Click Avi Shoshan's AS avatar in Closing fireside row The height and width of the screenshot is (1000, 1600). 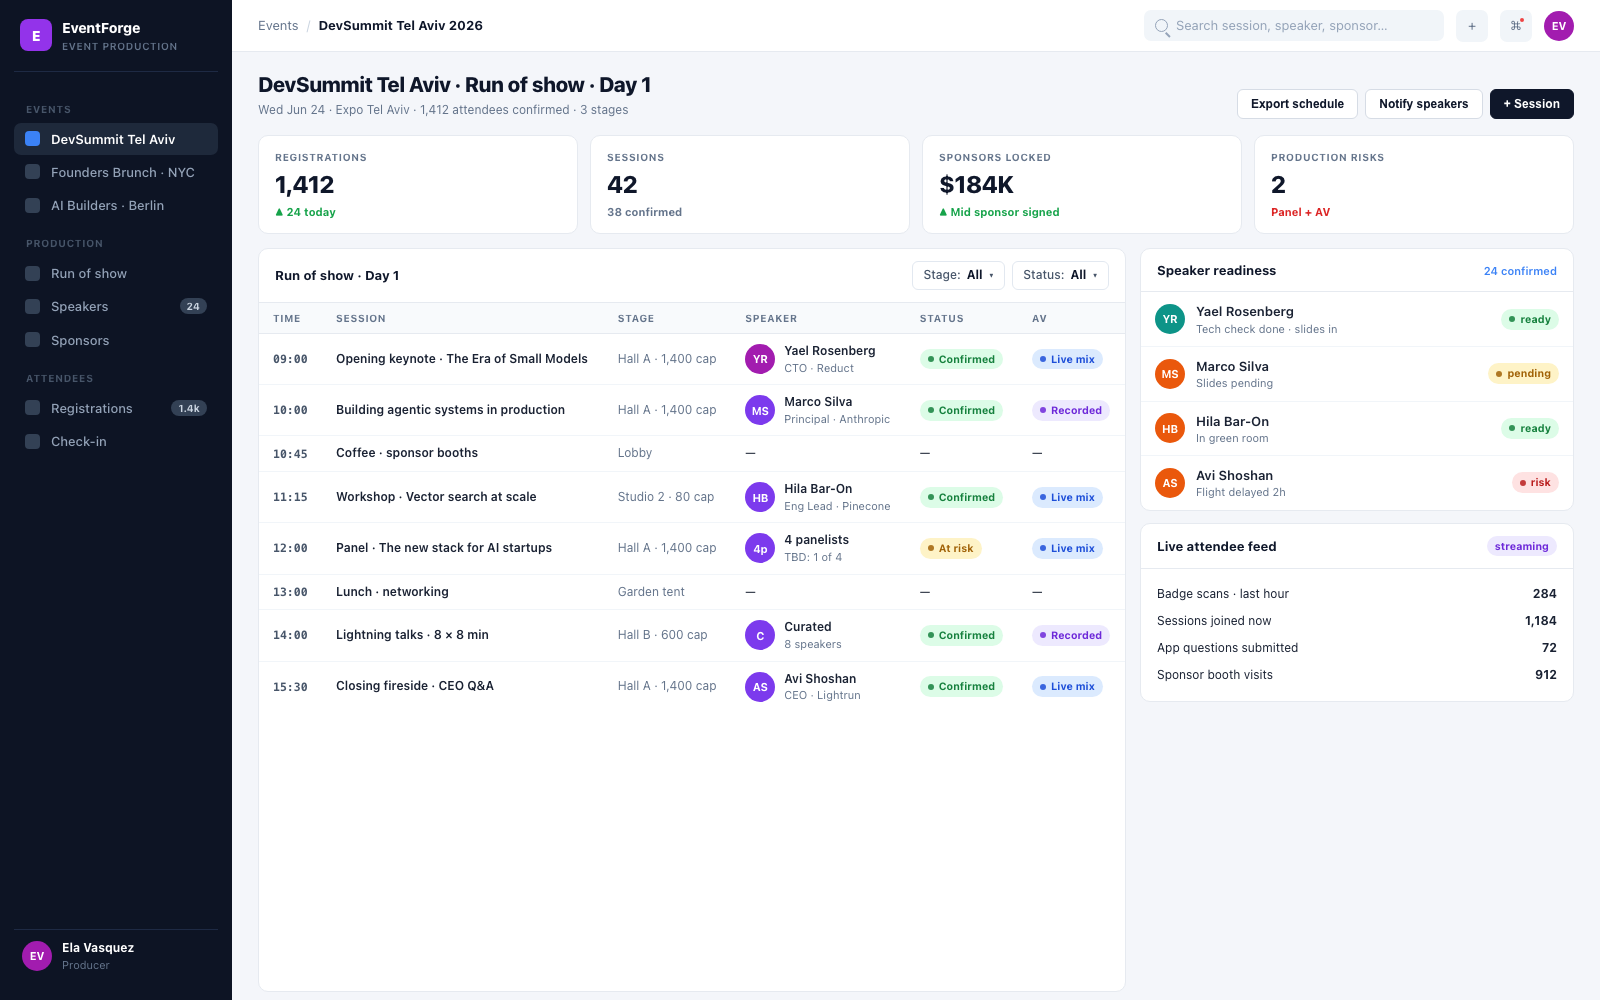click(760, 686)
